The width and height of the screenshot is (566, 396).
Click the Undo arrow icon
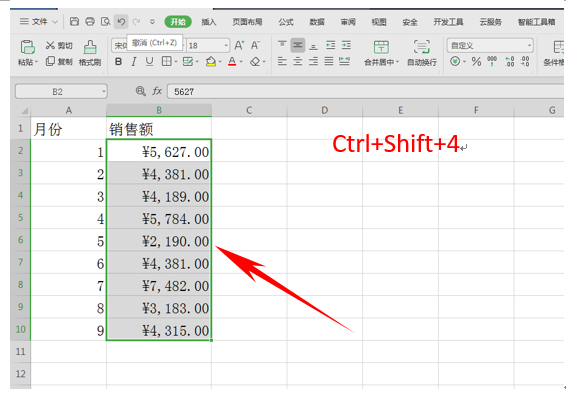121,22
